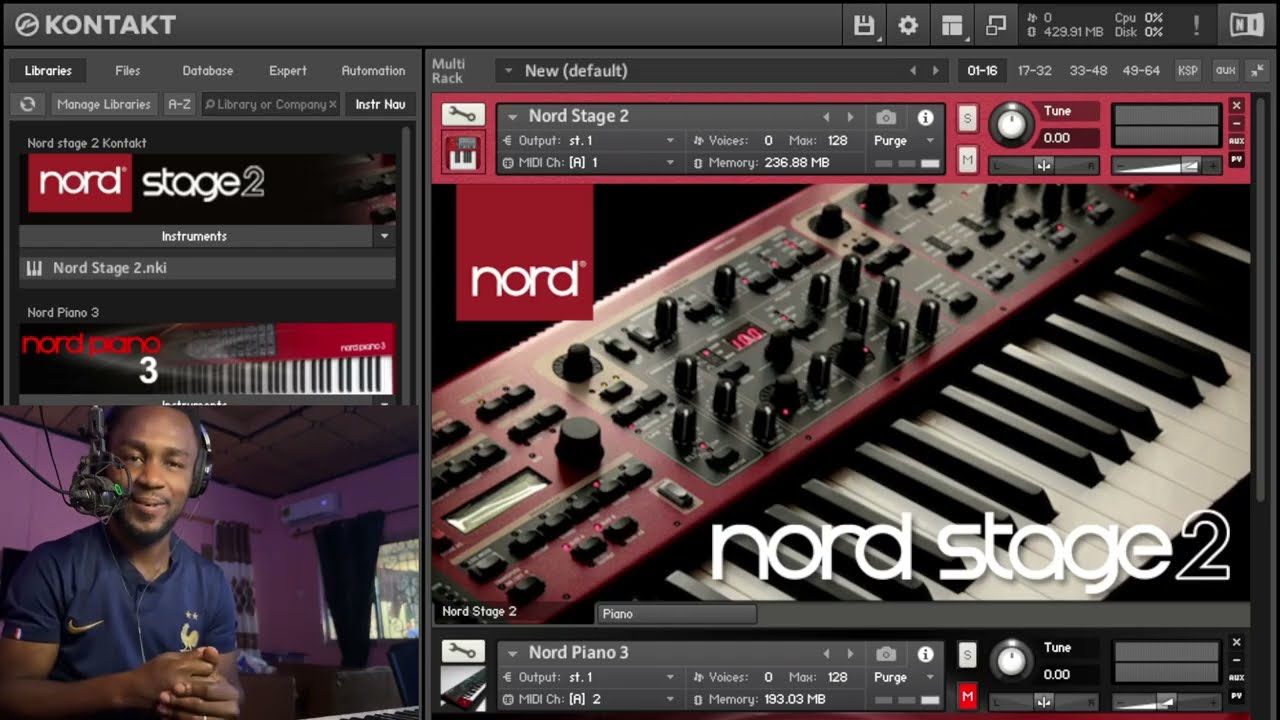This screenshot has width=1280, height=720.
Task: Load next instrument for Nord Stage 2
Action: (x=851, y=117)
